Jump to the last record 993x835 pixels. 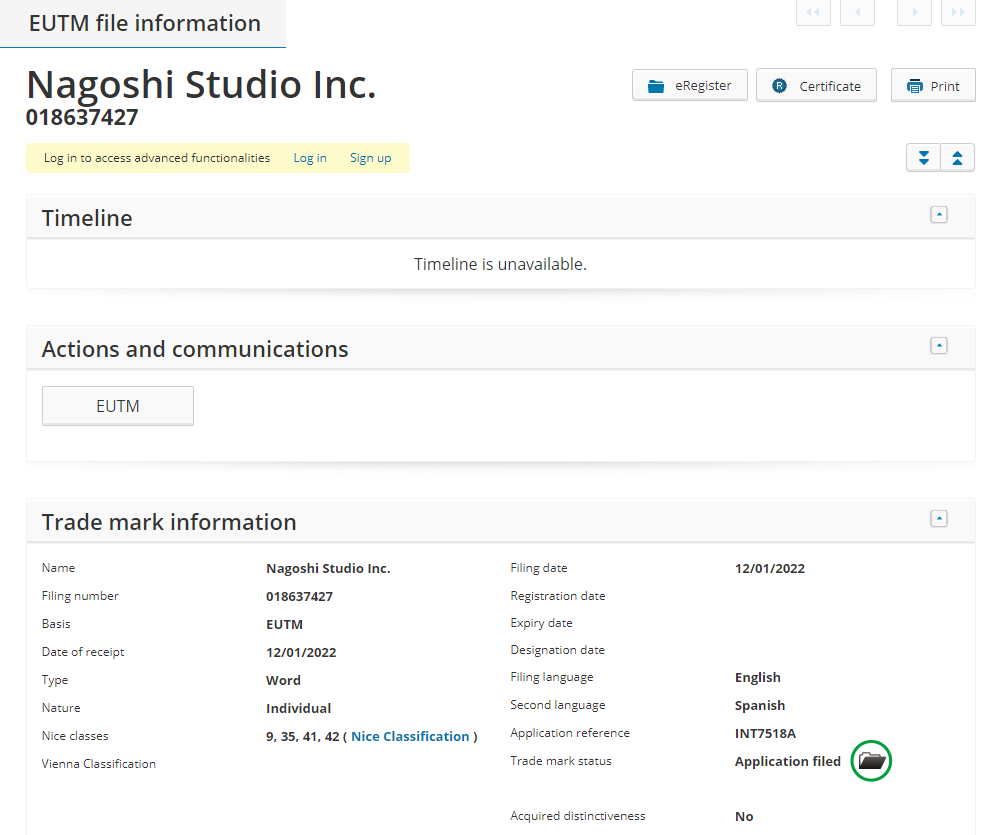[x=958, y=12]
